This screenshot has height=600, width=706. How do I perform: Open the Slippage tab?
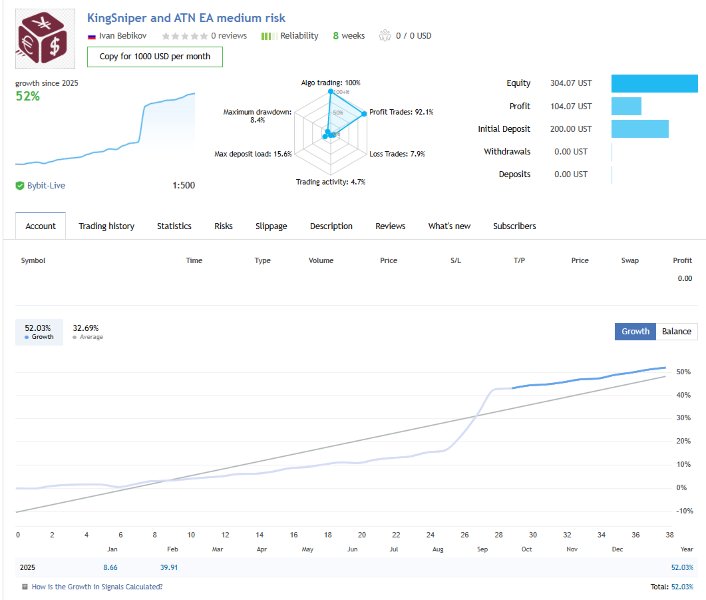[271, 226]
